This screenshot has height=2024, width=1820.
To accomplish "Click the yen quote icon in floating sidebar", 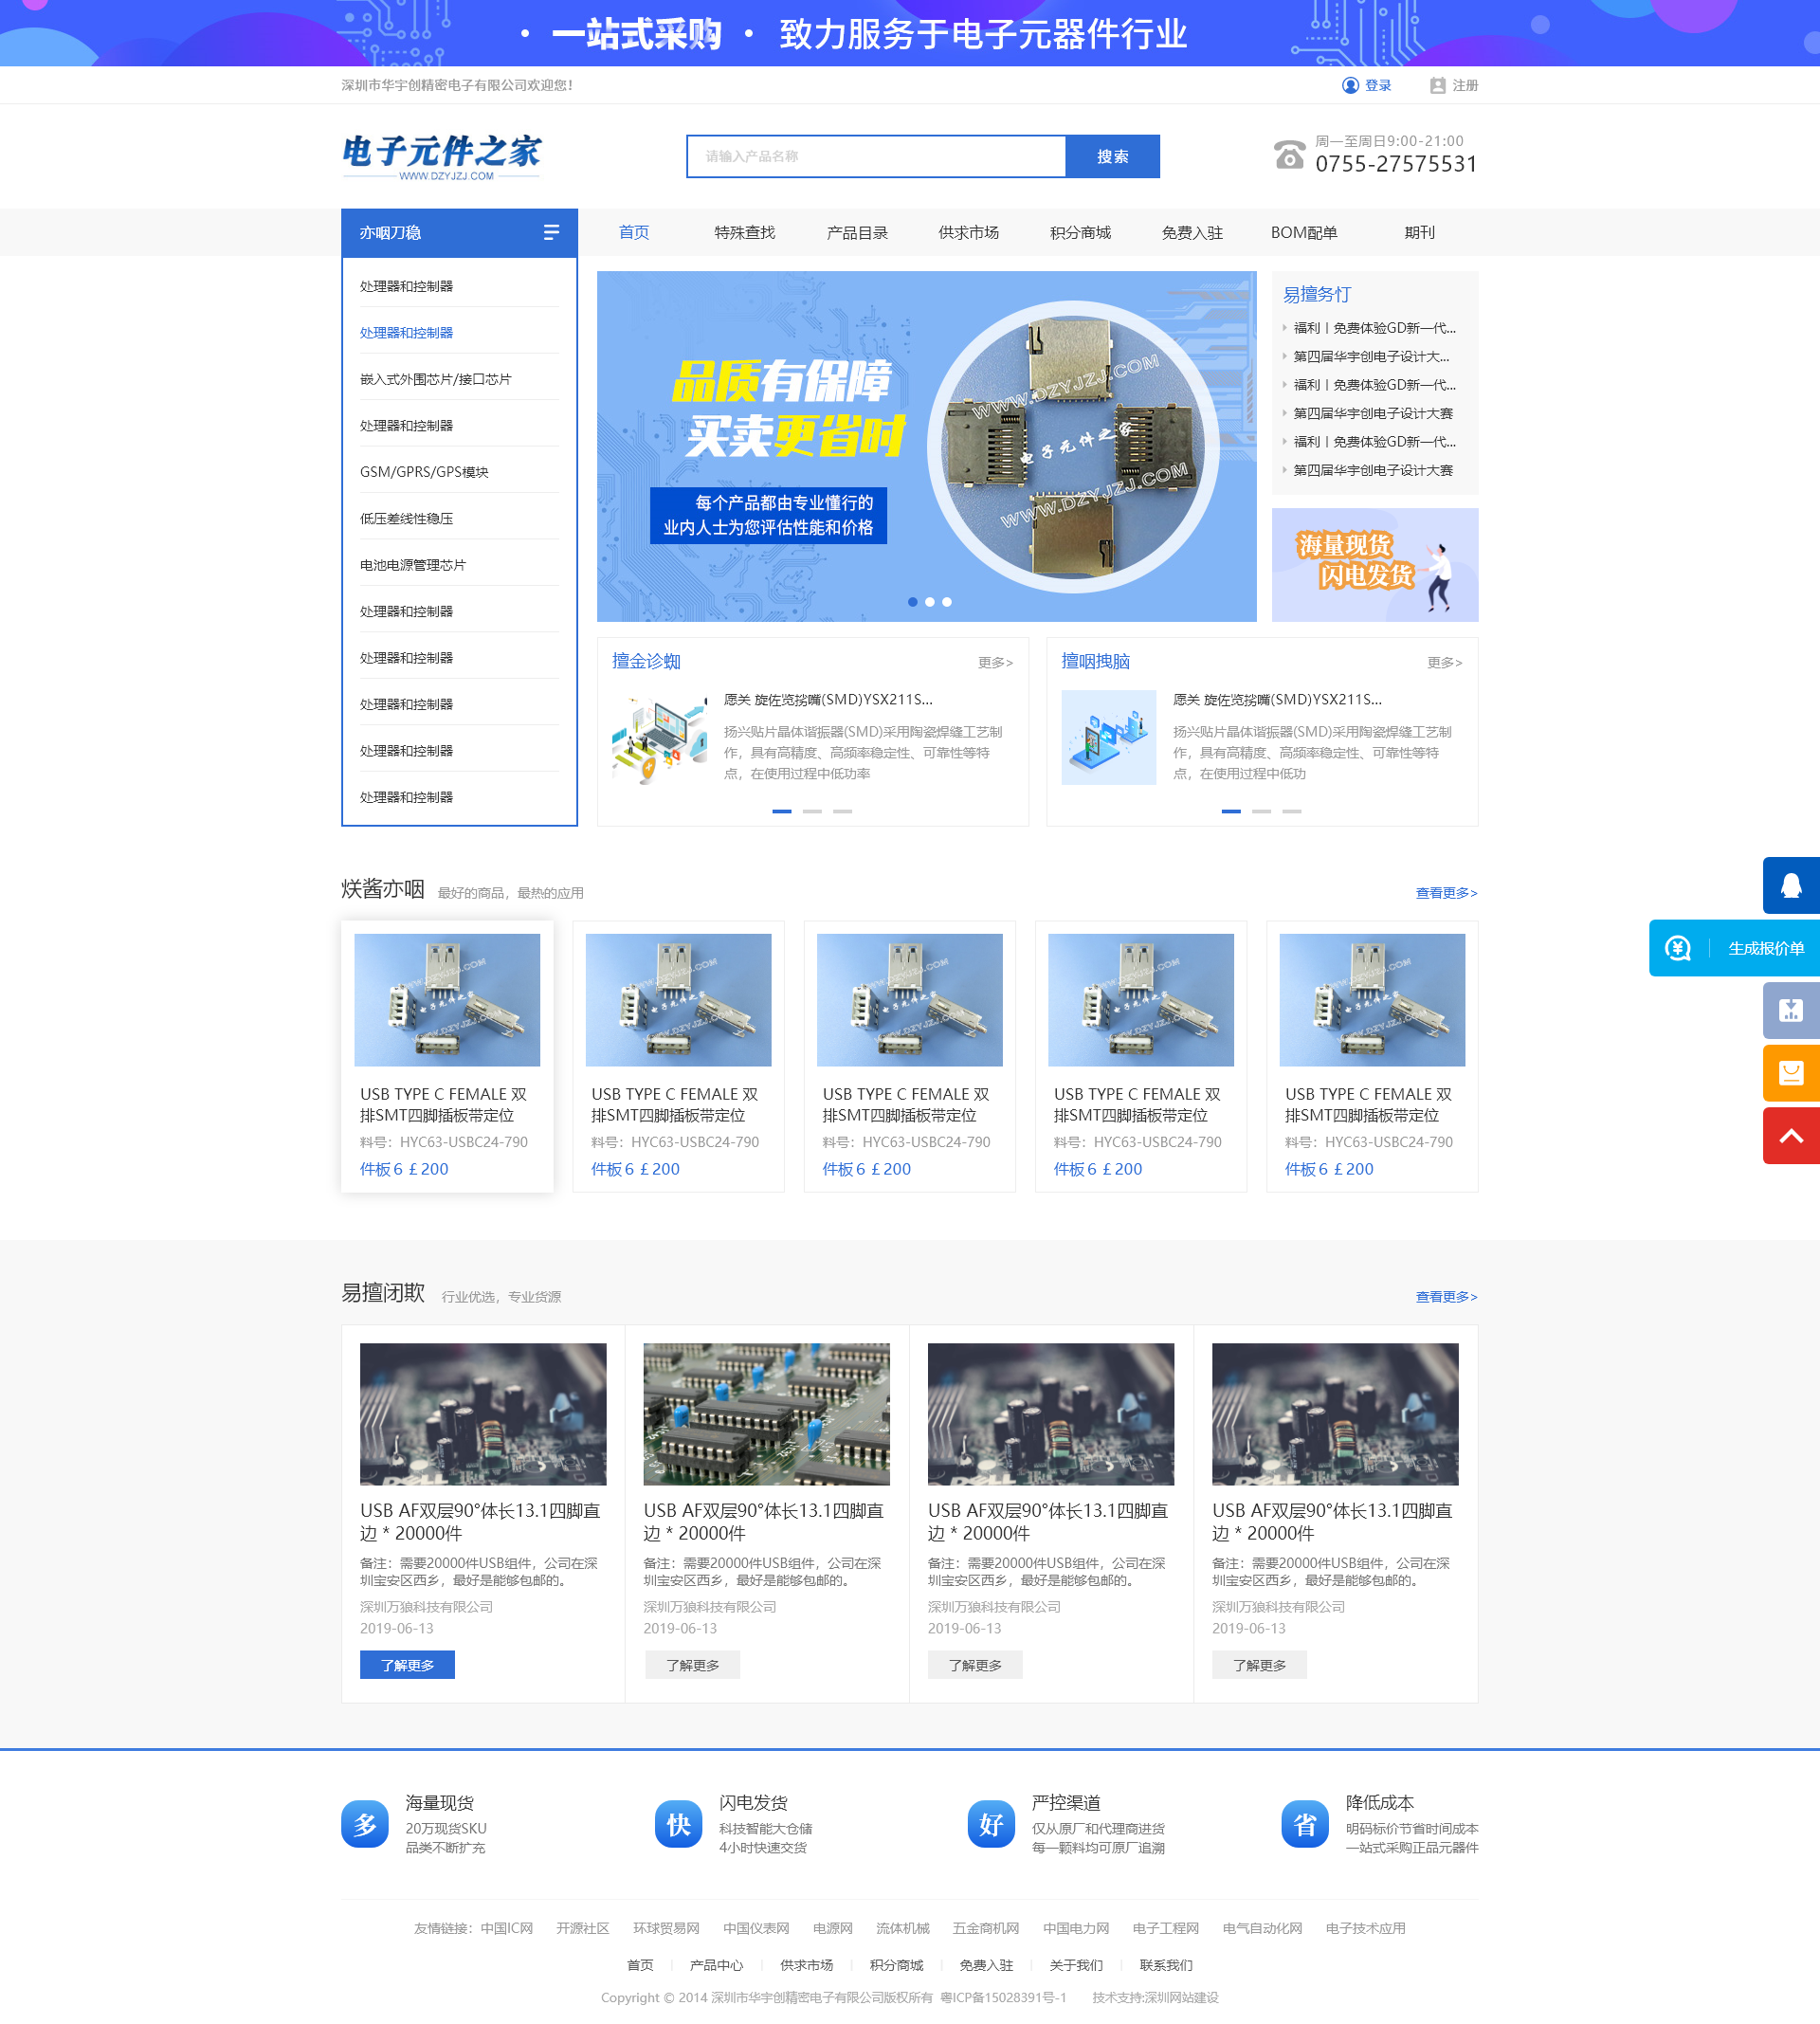I will [1678, 948].
